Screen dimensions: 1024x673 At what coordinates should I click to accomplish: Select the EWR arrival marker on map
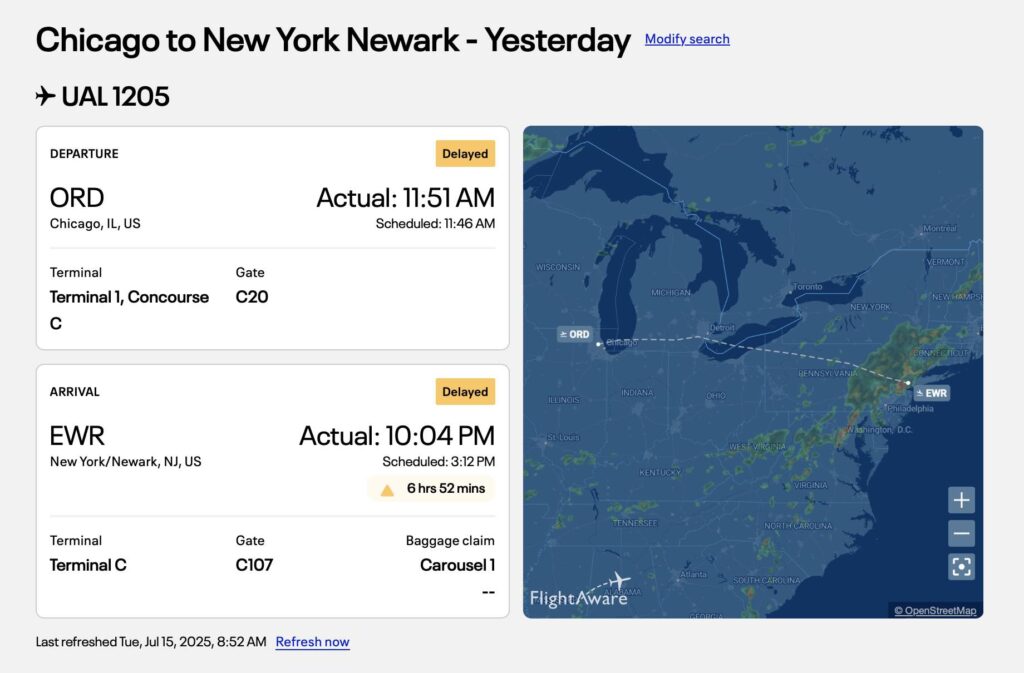[932, 393]
